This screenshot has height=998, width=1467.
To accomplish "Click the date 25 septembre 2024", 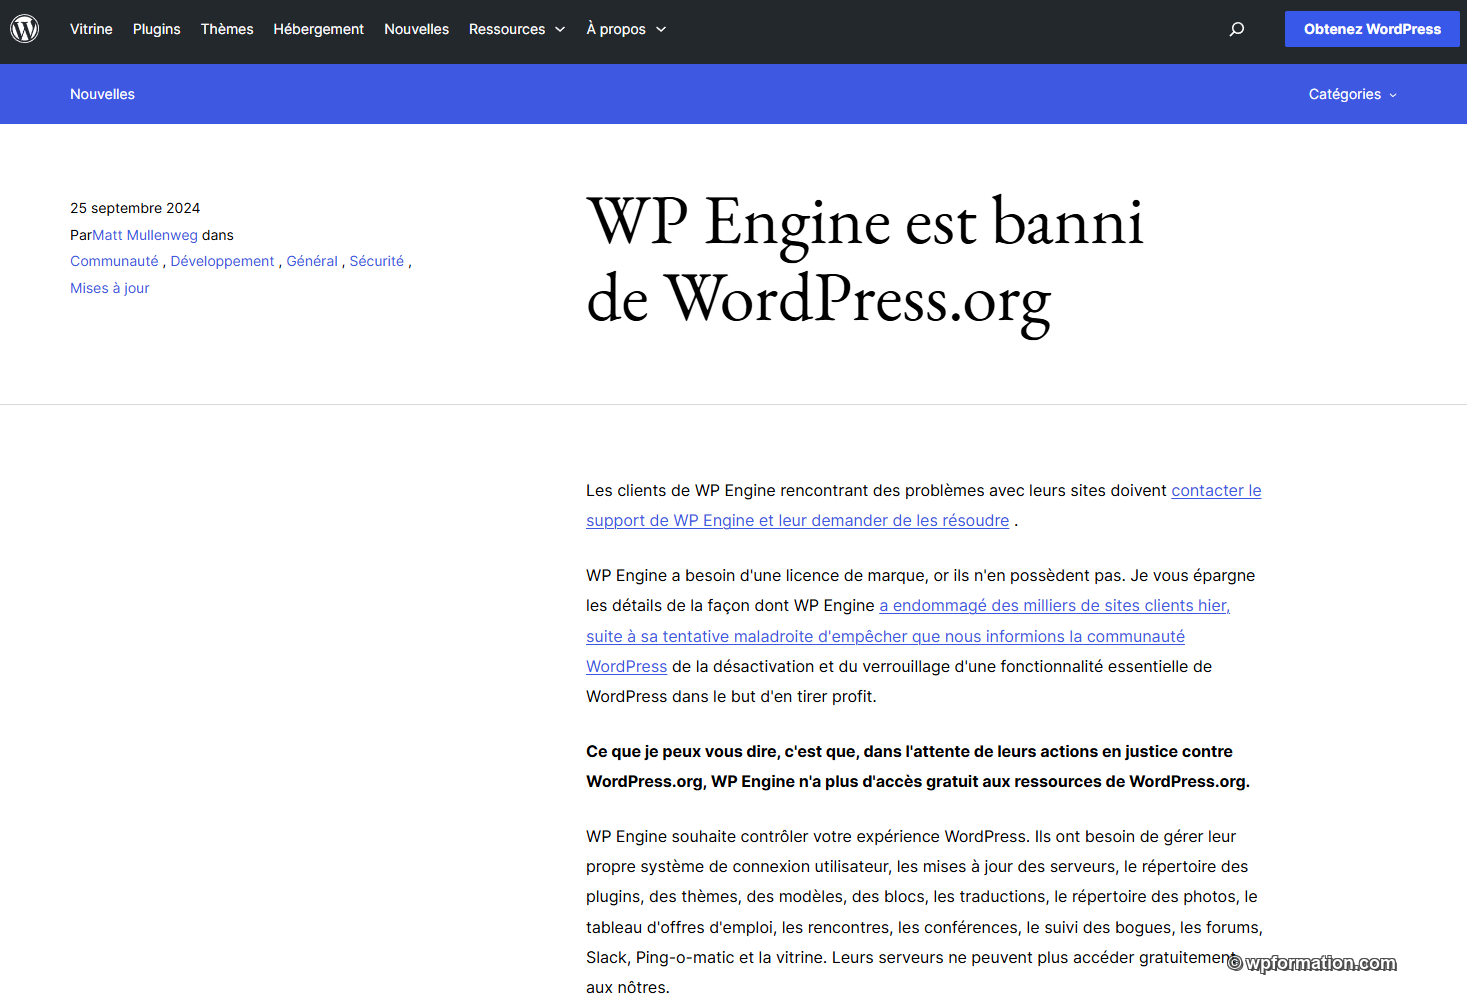I will pyautogui.click(x=135, y=208).
